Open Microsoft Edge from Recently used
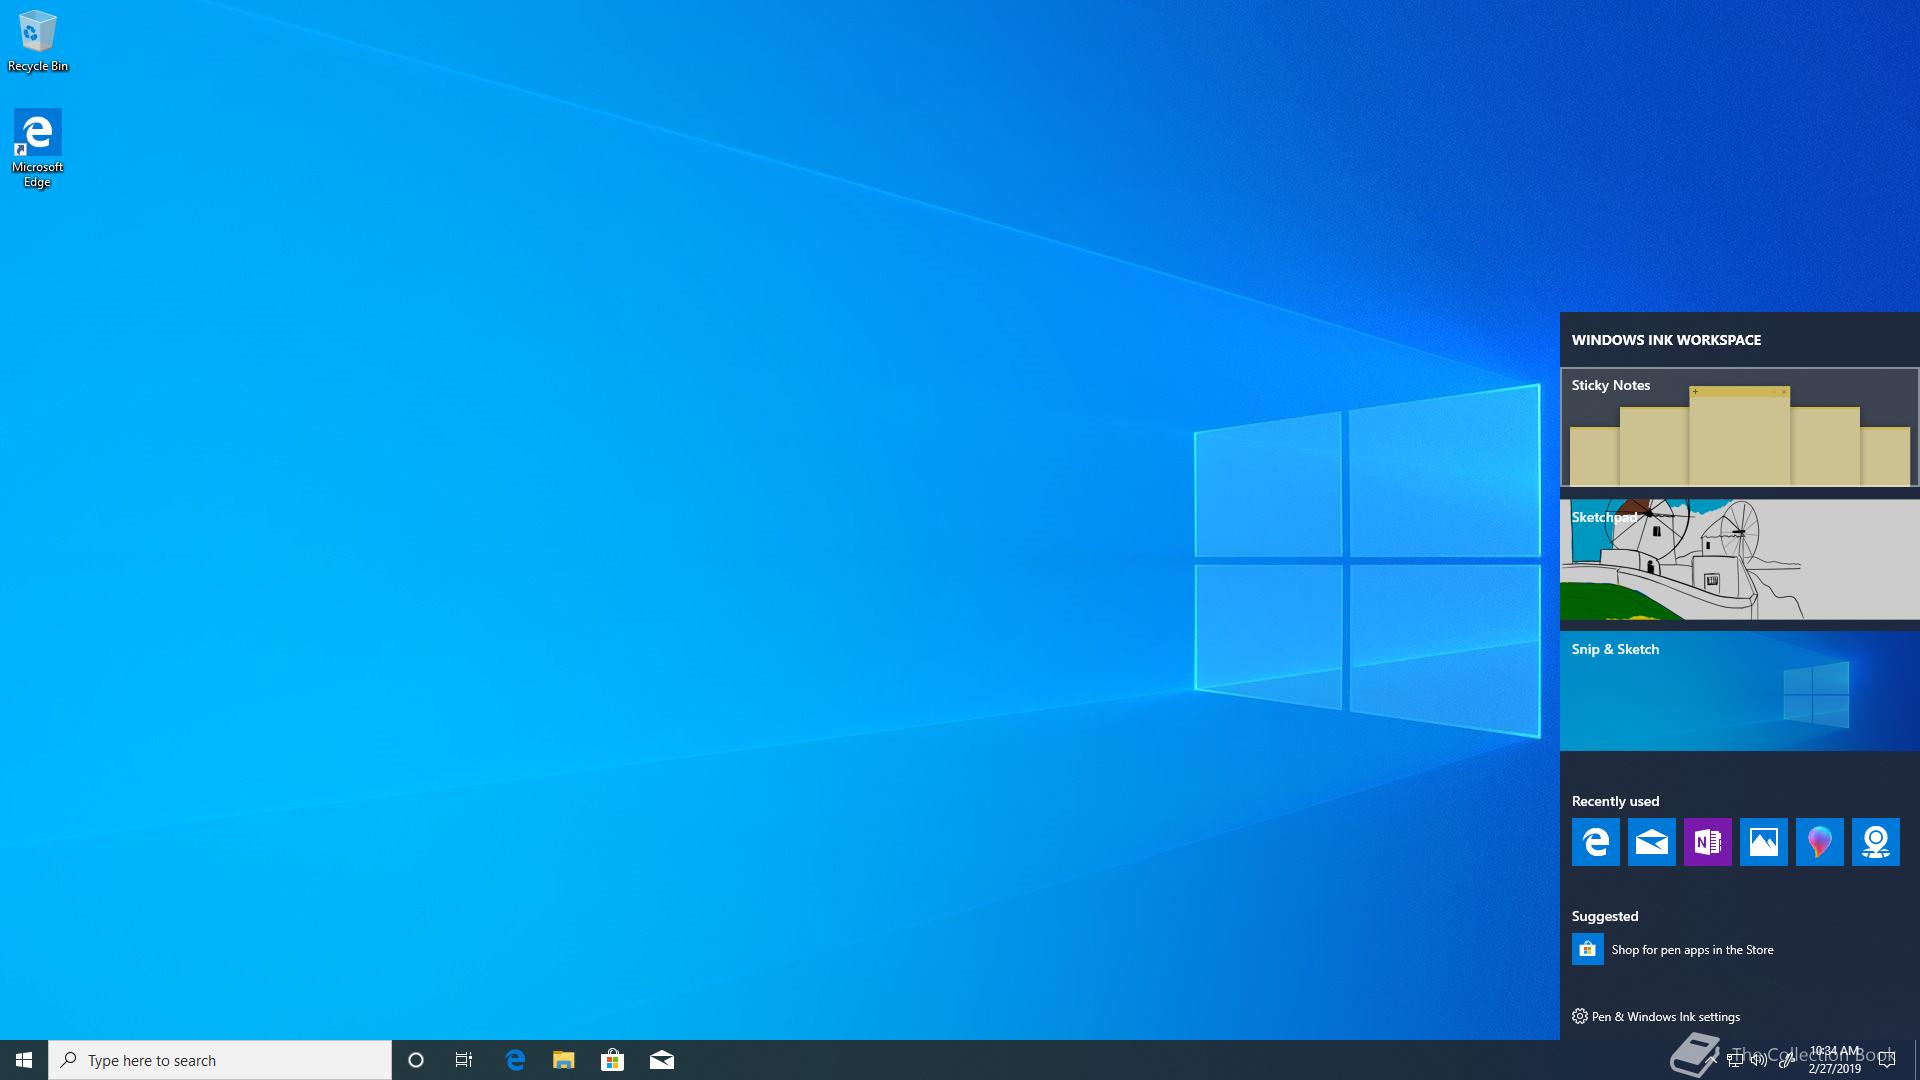This screenshot has width=1920, height=1080. coord(1595,842)
